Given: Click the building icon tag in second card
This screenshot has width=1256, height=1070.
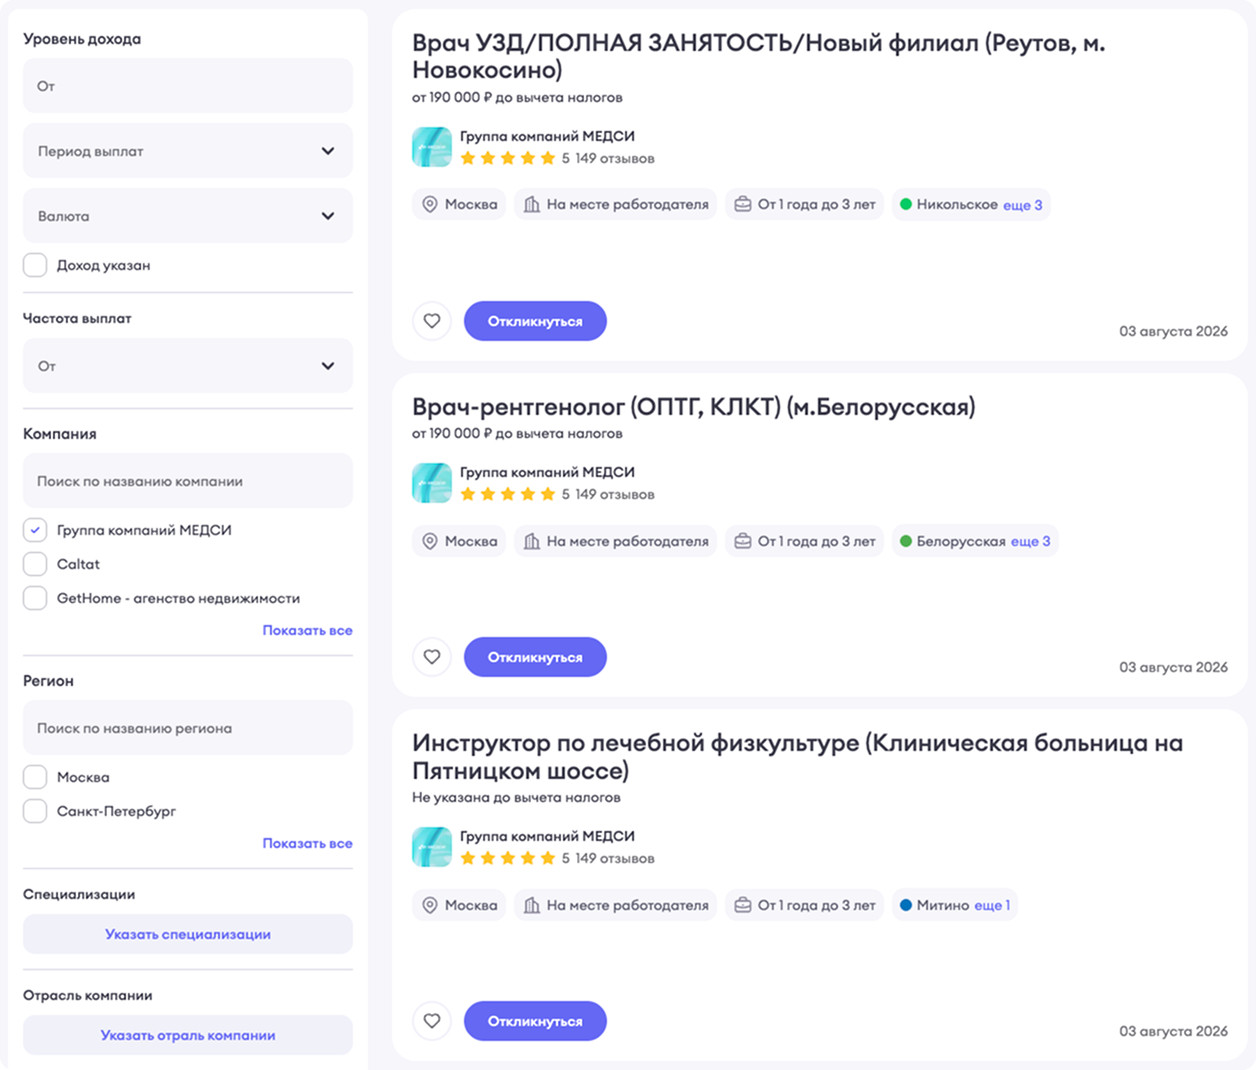Looking at the screenshot, I should (x=616, y=541).
